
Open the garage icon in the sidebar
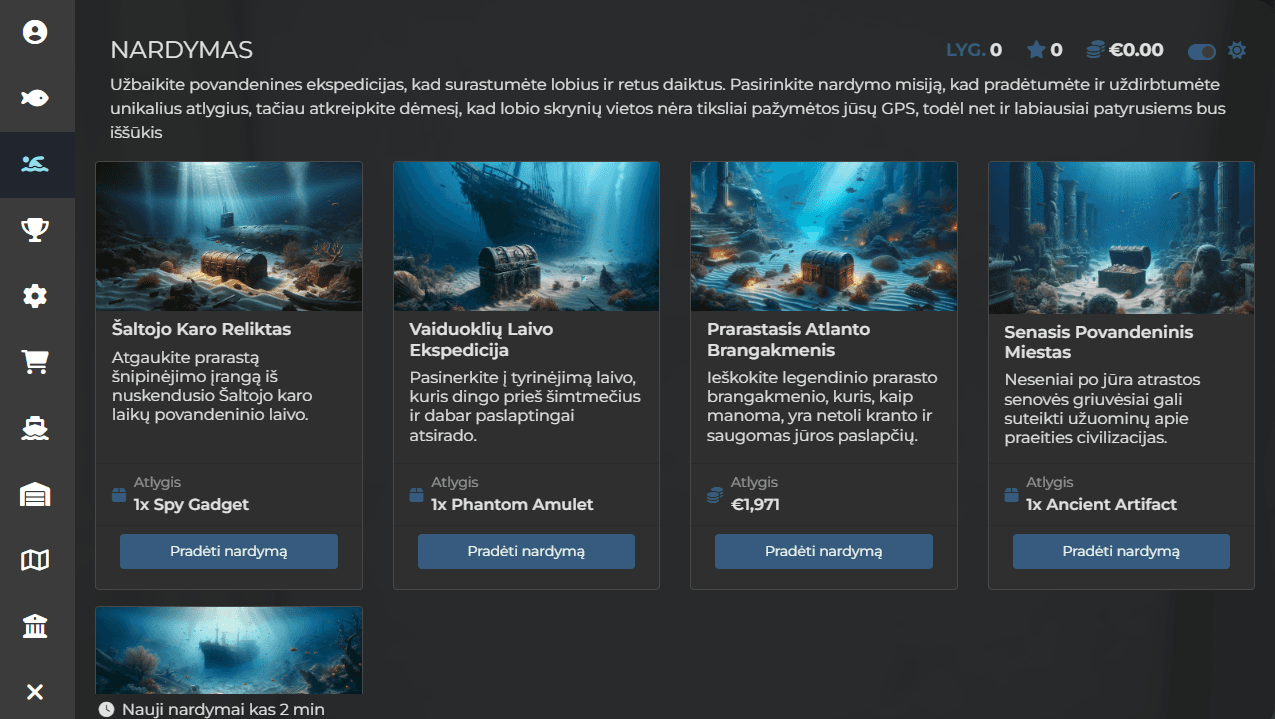[35, 494]
